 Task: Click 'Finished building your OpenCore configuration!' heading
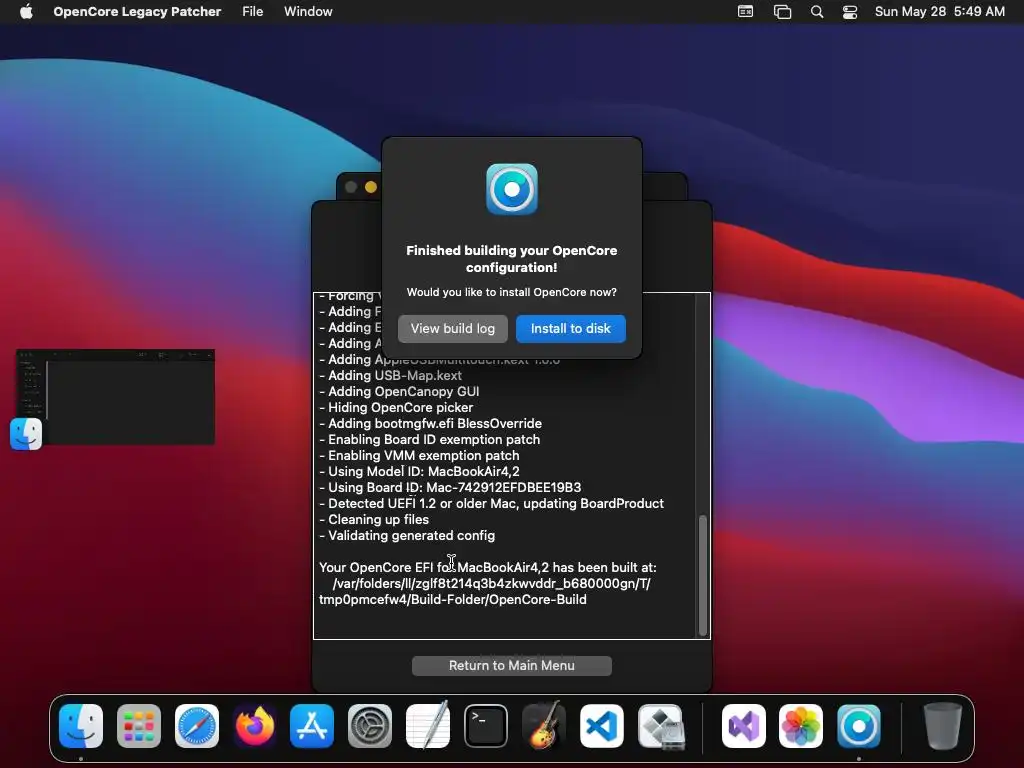tap(512, 259)
